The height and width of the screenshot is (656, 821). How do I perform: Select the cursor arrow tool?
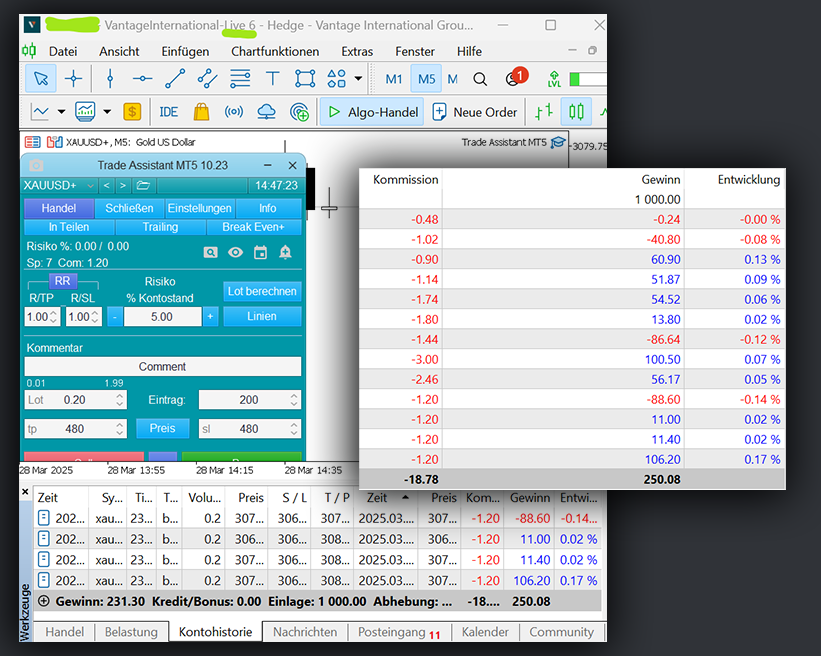pos(41,79)
